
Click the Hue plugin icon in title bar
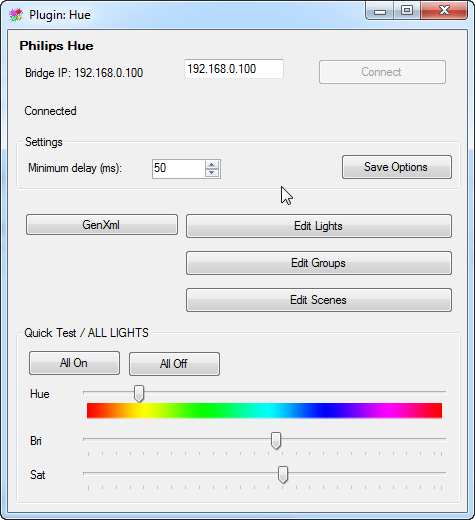tap(16, 15)
